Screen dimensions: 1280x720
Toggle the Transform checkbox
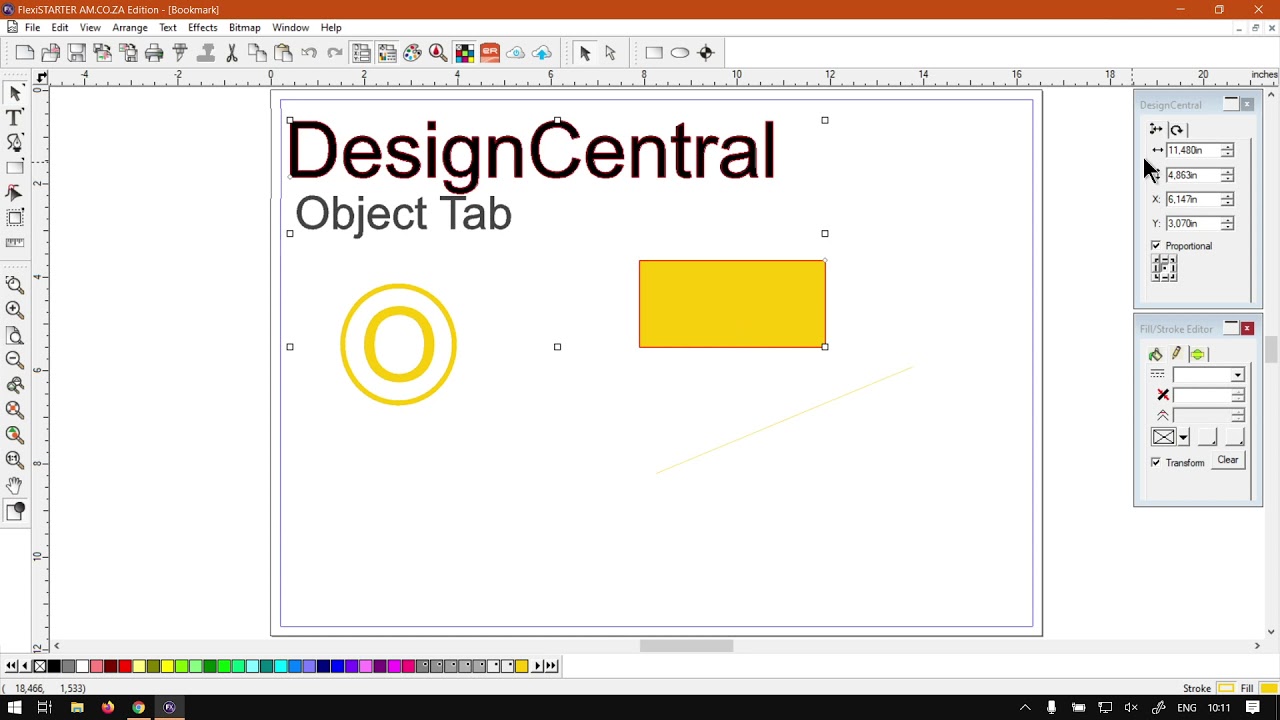click(1156, 463)
